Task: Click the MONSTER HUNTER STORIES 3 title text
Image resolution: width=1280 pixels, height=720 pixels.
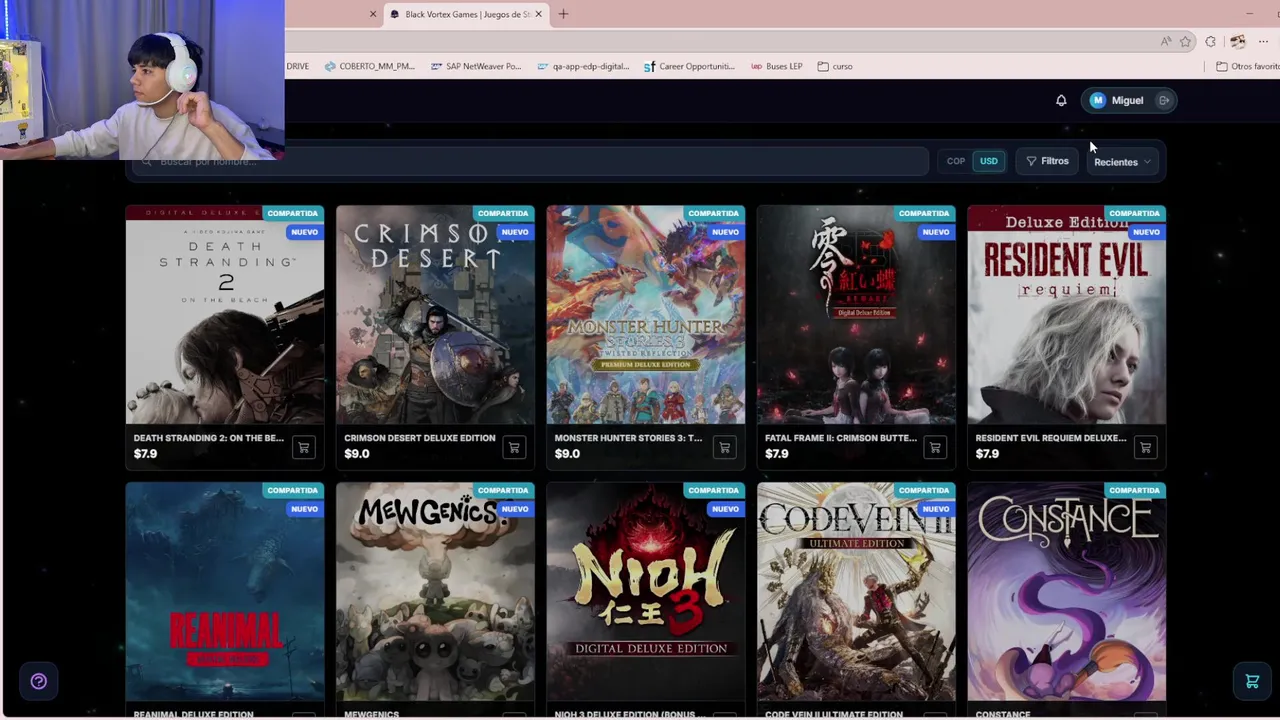Action: coord(629,438)
